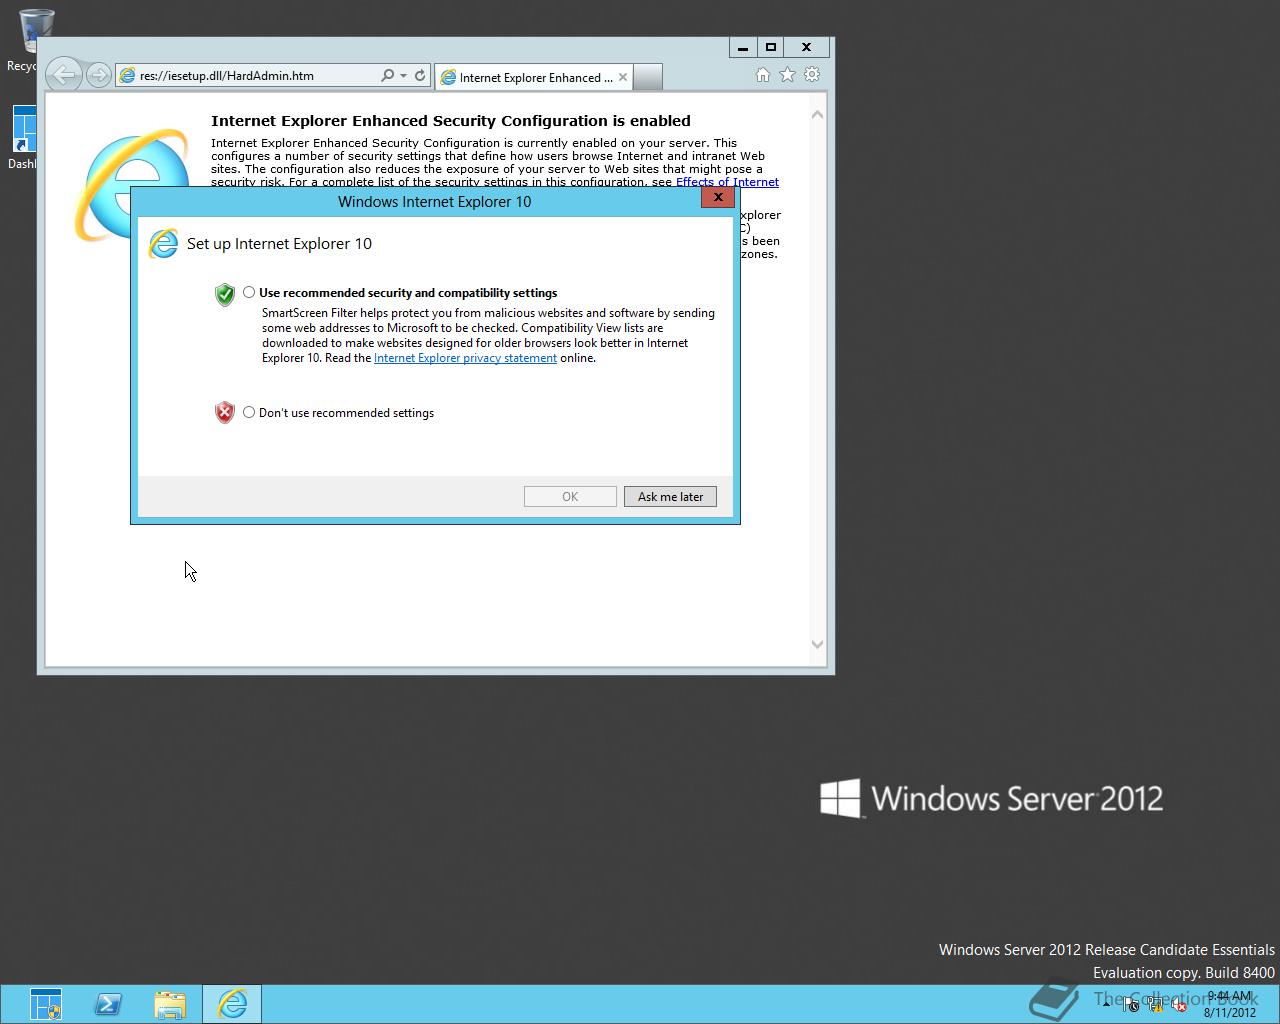Close the Windows Internet Explorer 10 dialog
Image resolution: width=1280 pixels, height=1024 pixels.
[x=718, y=197]
